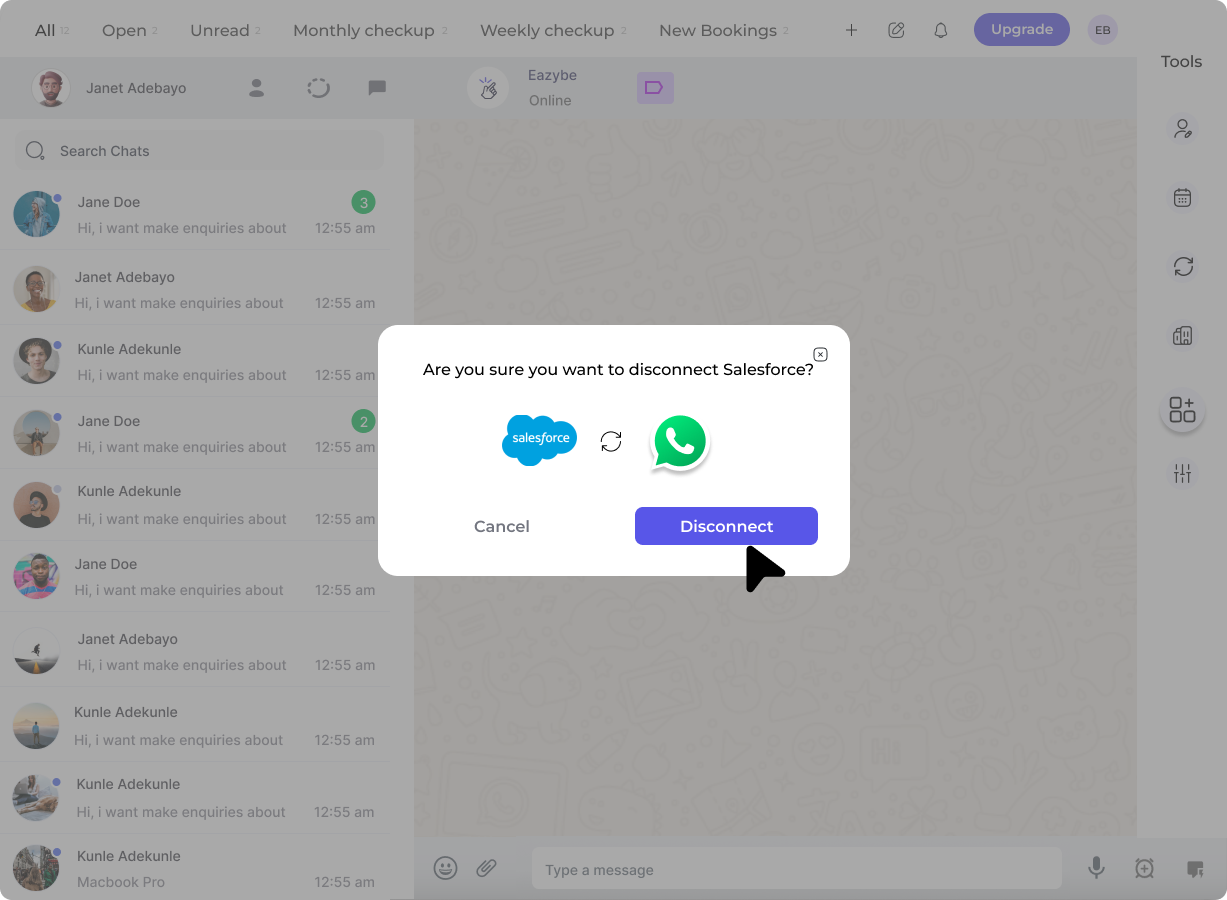This screenshot has height=900, width=1227.
Task: Open the contacts person icon
Action: 256,88
